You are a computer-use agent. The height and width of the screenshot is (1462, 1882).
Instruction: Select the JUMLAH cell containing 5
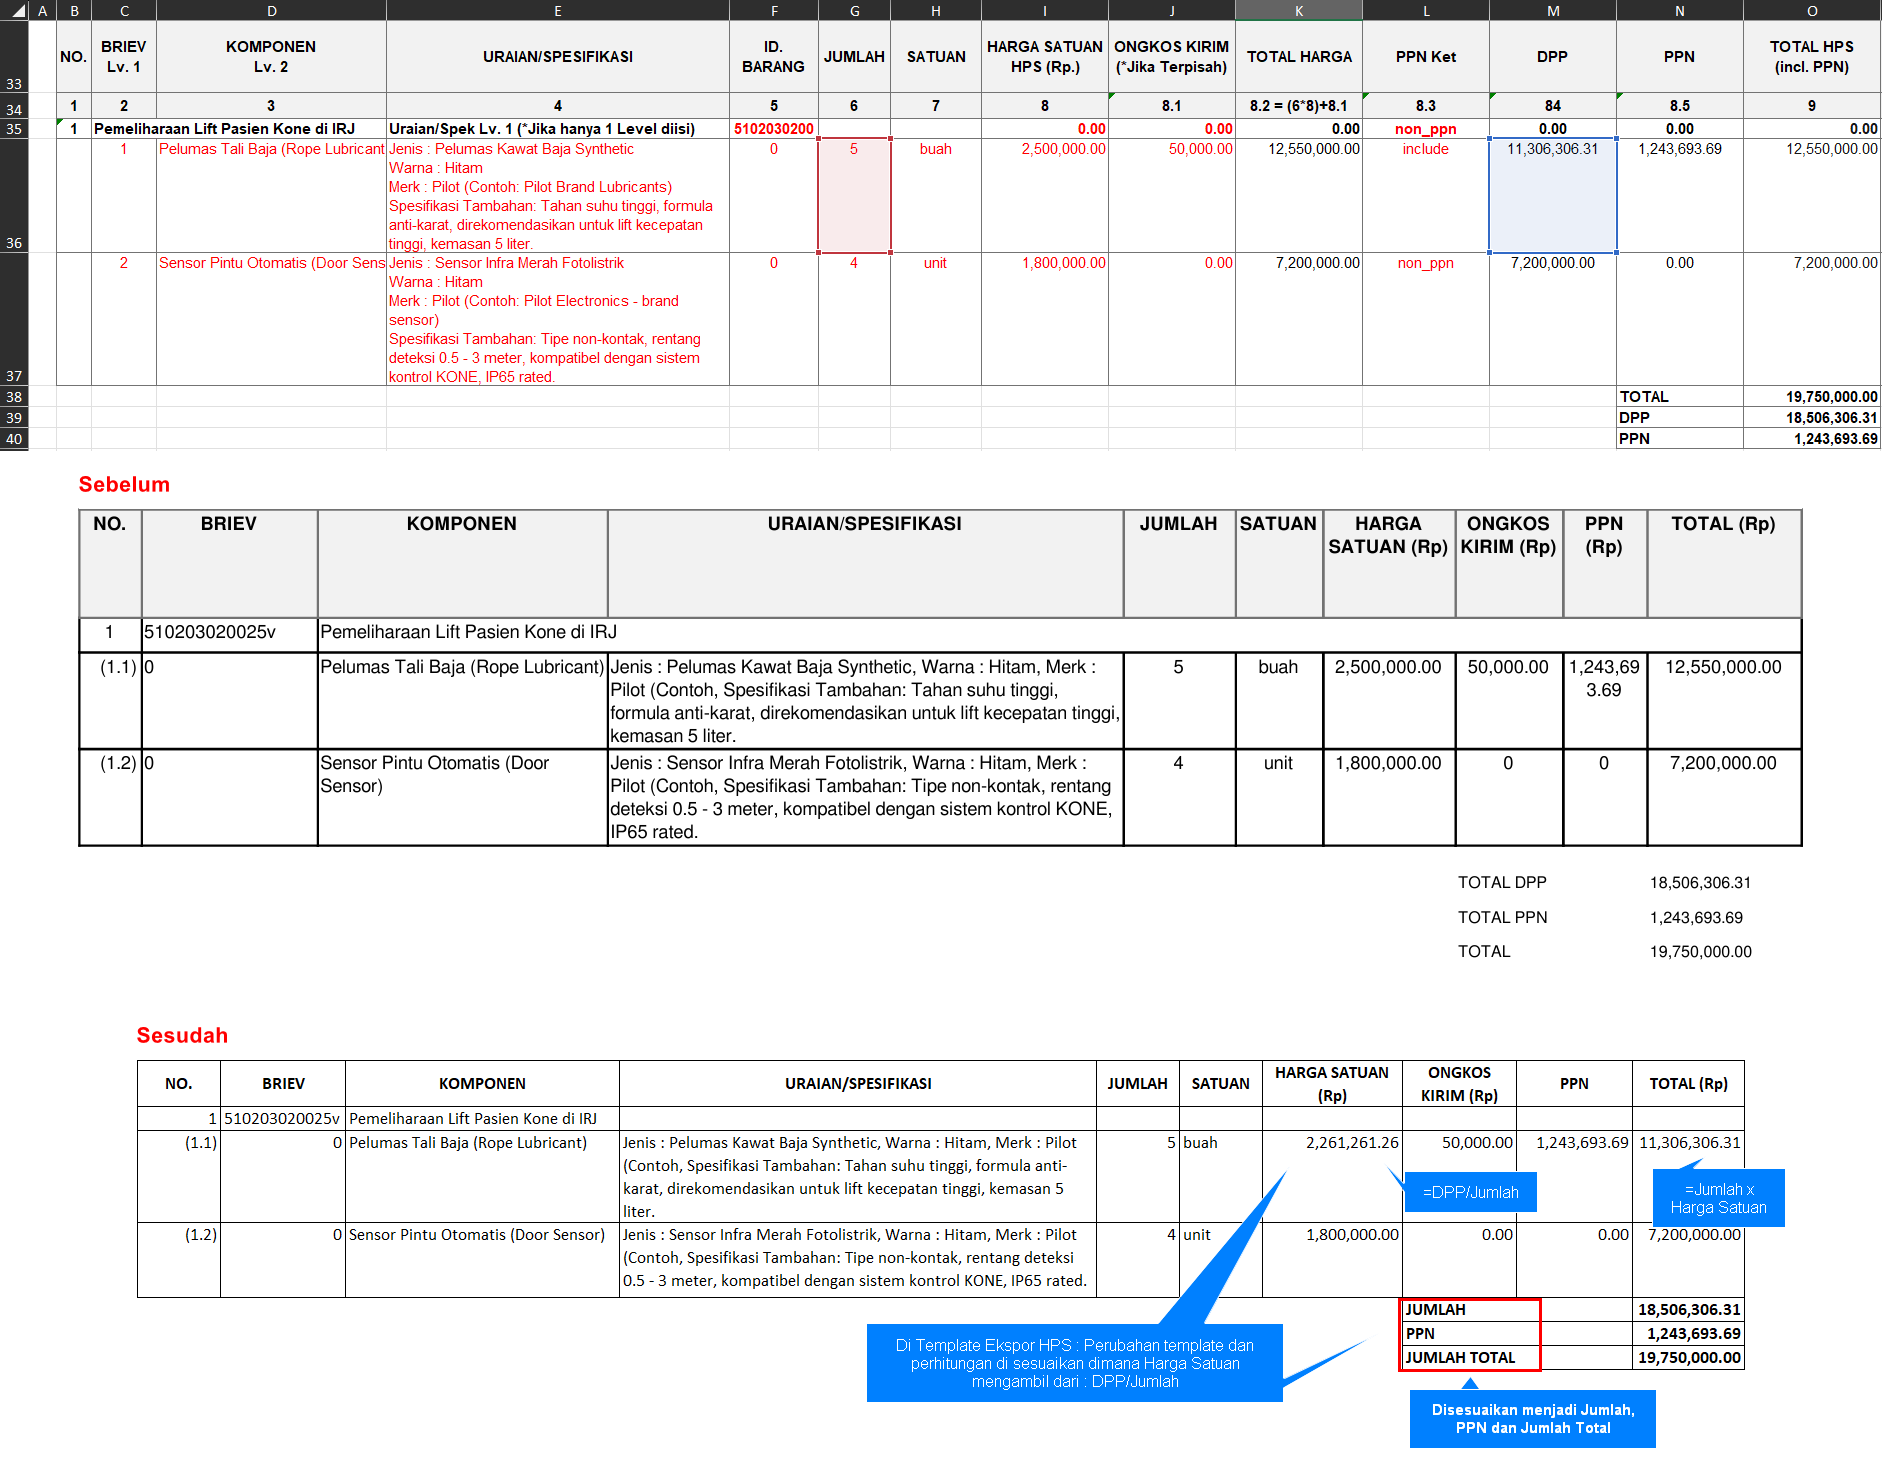[854, 195]
